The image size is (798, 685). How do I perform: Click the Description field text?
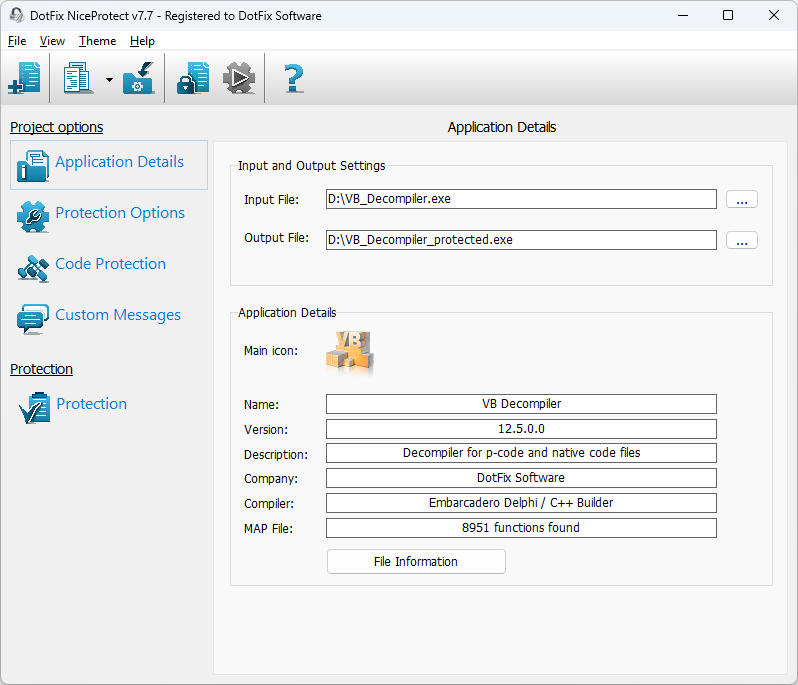click(x=521, y=453)
